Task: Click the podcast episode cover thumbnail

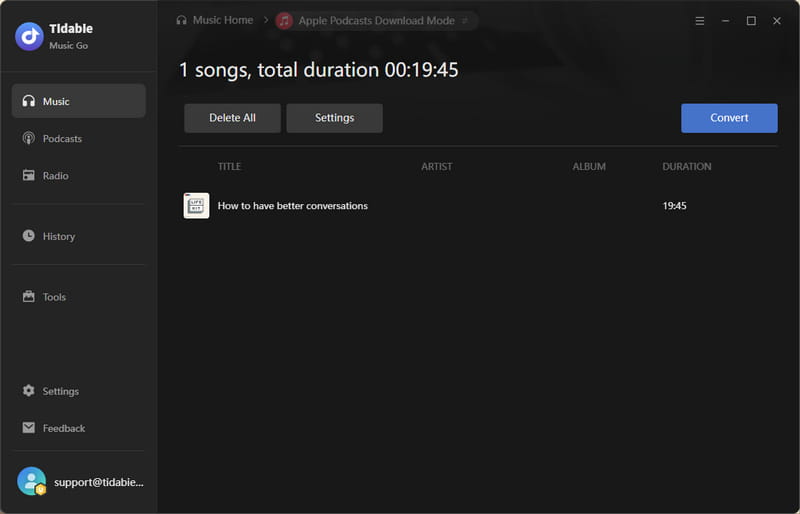Action: [196, 205]
